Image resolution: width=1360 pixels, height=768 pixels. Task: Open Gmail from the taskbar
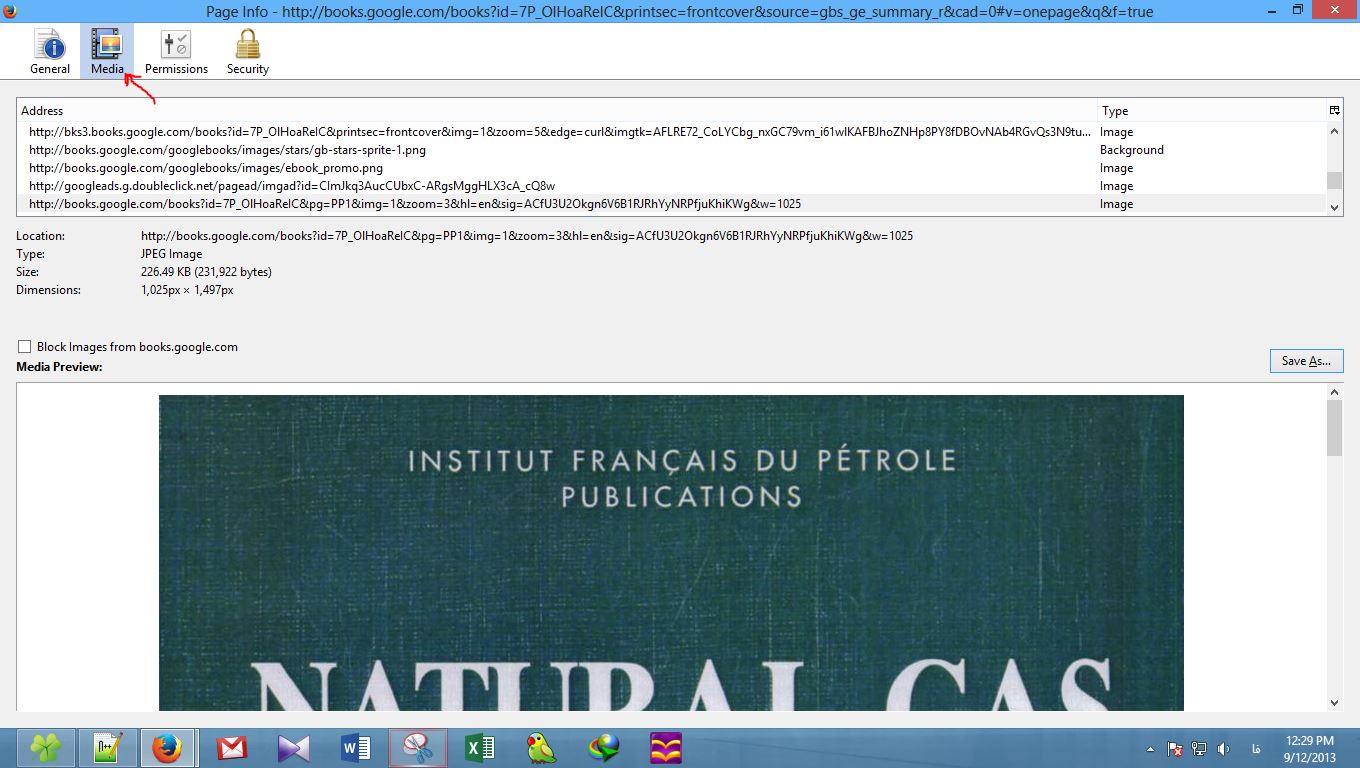coord(231,747)
